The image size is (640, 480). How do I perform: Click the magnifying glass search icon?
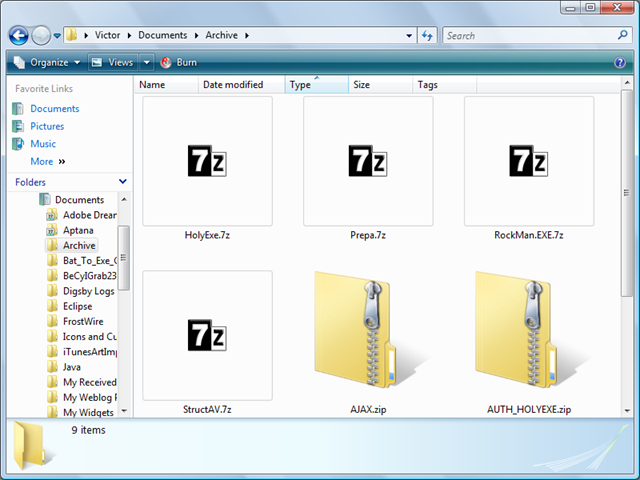point(622,35)
